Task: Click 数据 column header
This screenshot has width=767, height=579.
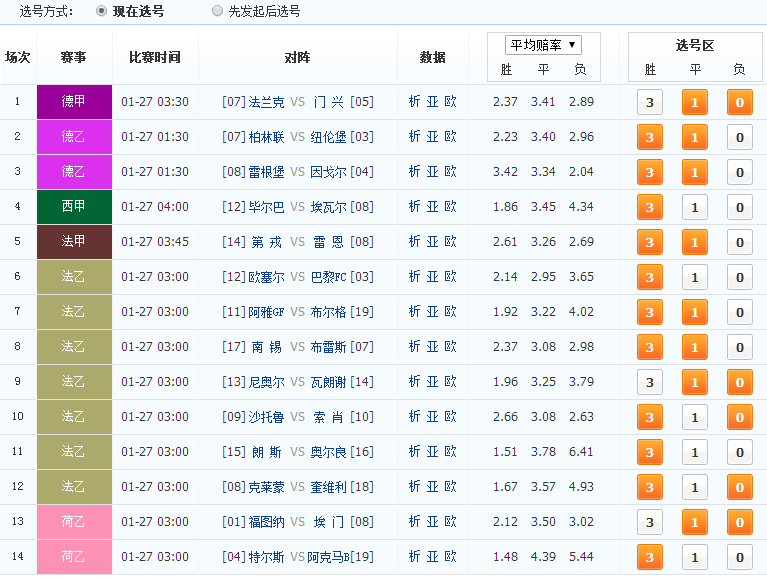Action: 432,58
